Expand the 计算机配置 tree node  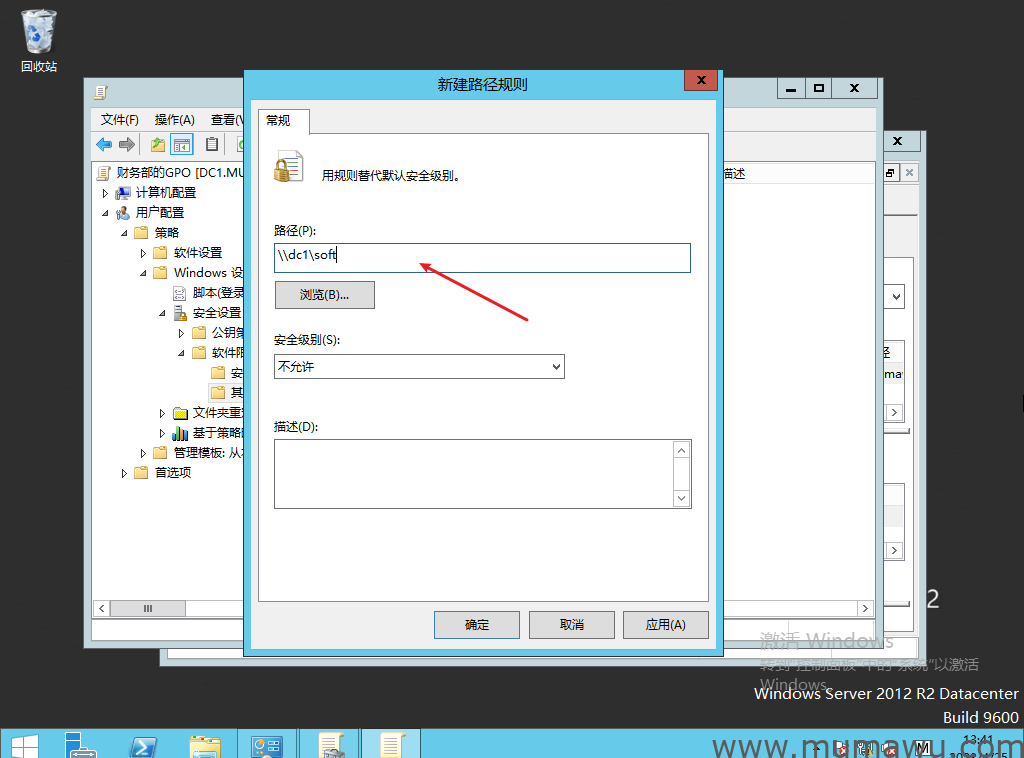106,193
